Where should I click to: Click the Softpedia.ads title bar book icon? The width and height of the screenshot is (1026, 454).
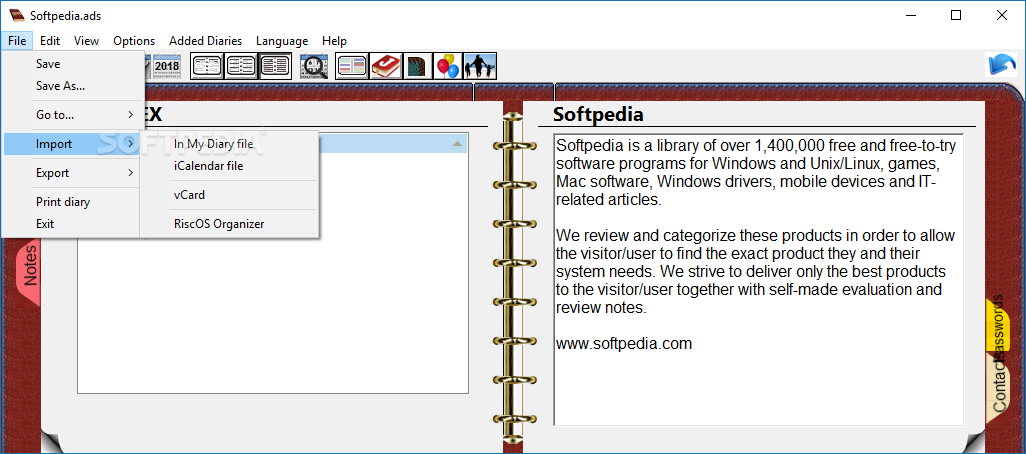tap(17, 15)
